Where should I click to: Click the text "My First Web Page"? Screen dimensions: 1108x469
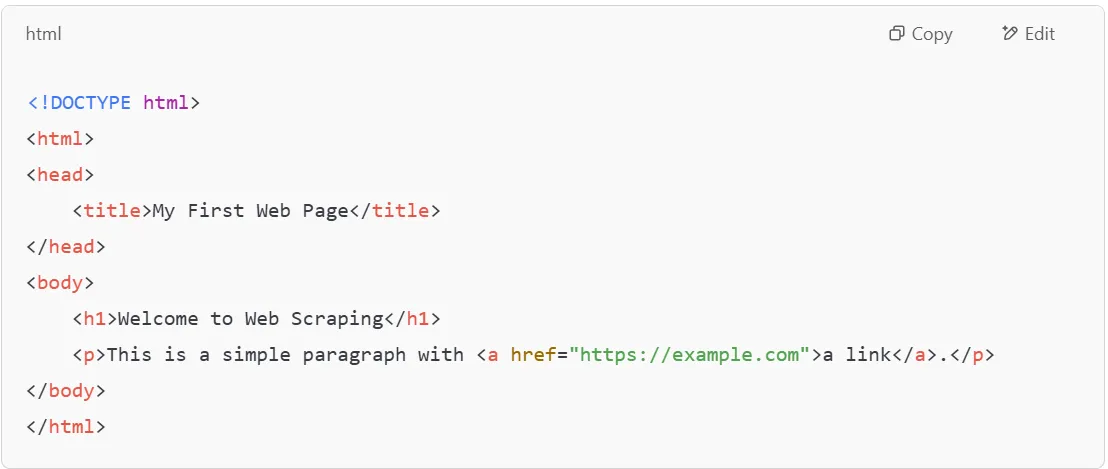click(250, 211)
